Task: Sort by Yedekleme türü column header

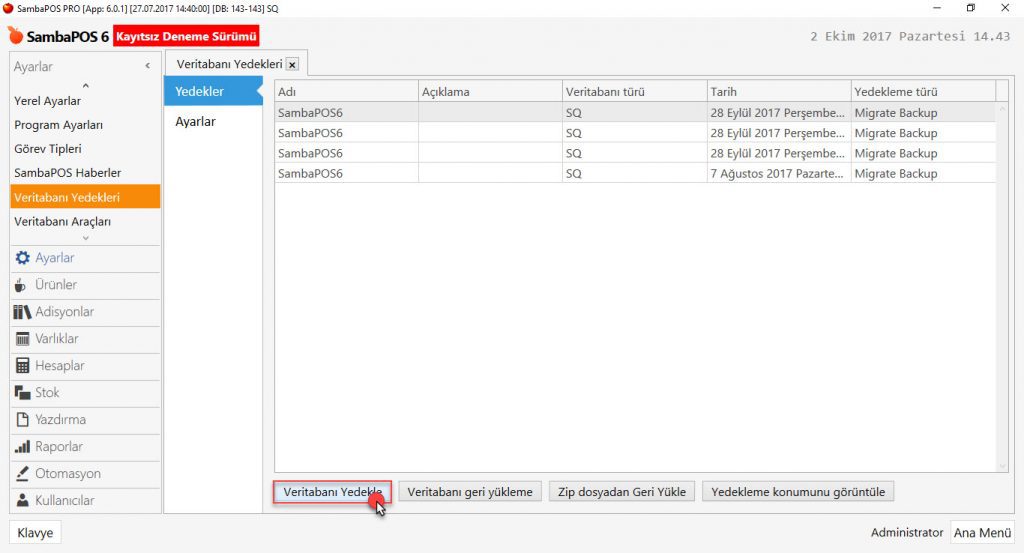Action: 923,91
